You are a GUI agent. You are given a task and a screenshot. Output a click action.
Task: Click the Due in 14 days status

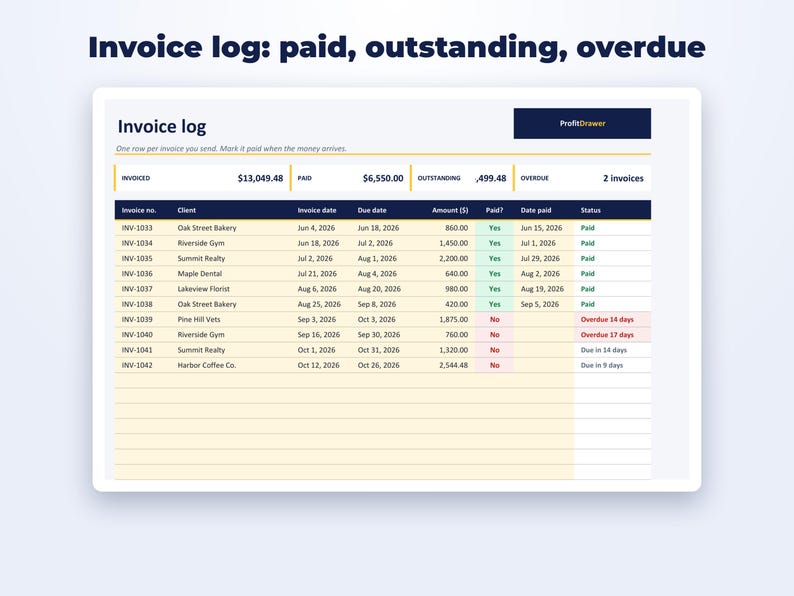pos(604,350)
